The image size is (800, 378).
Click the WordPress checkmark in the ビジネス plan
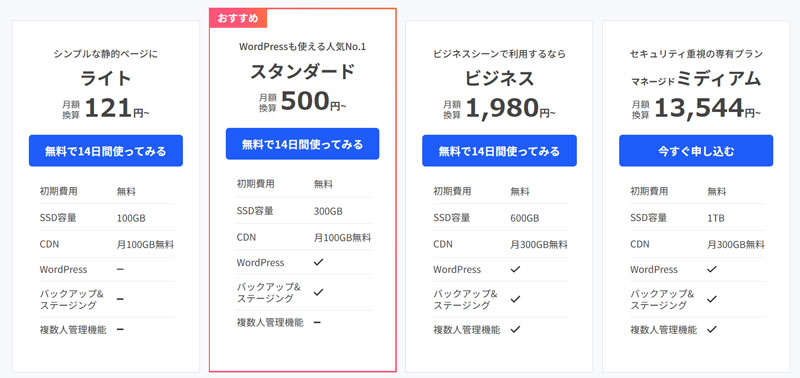515,269
